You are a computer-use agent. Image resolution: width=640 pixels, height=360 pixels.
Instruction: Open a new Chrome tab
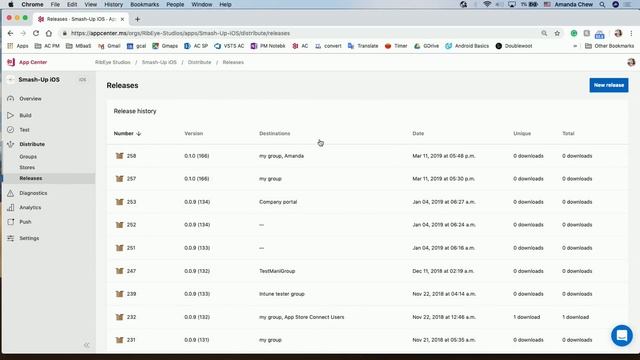(x=138, y=19)
